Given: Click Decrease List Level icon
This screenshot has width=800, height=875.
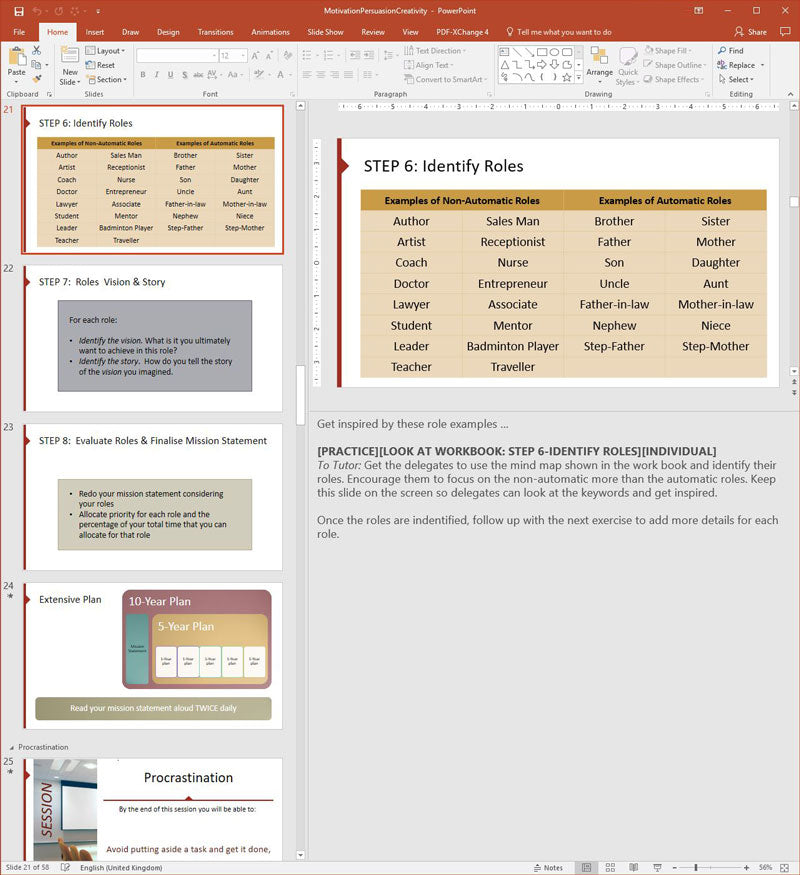Looking at the screenshot, I should click(355, 55).
